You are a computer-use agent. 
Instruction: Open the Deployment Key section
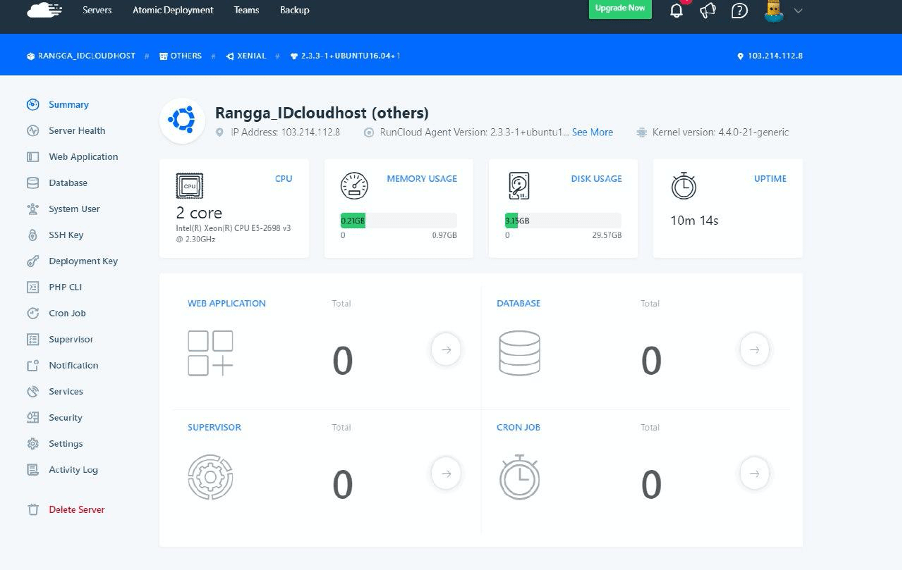[83, 261]
